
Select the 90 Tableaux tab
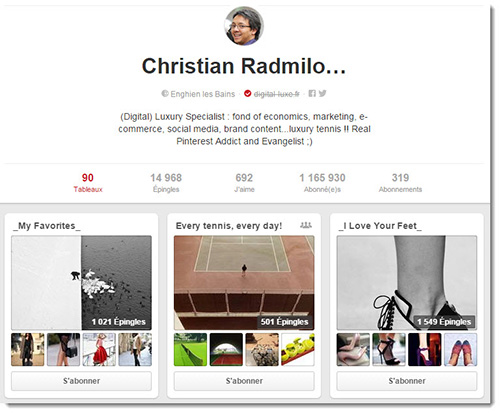[x=88, y=183]
